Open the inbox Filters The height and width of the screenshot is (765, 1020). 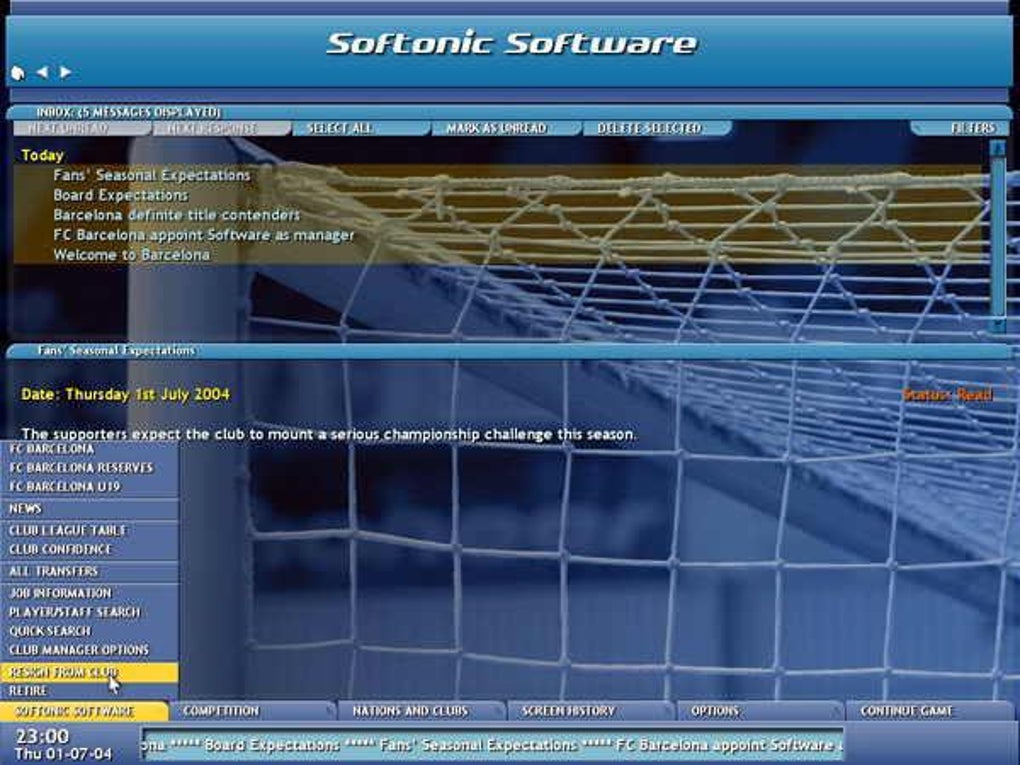[x=961, y=128]
